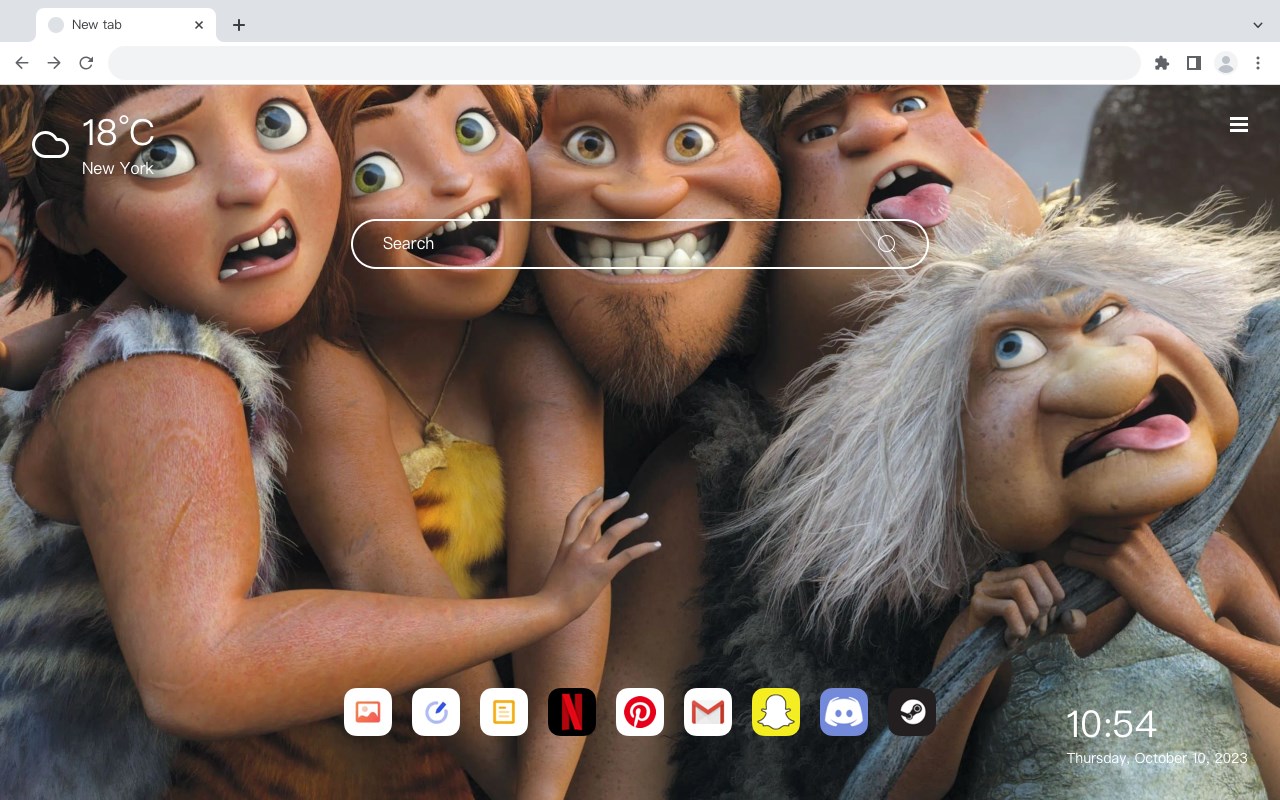This screenshot has height=800, width=1280.
Task: Click the search magnifier icon
Action: [x=887, y=244]
